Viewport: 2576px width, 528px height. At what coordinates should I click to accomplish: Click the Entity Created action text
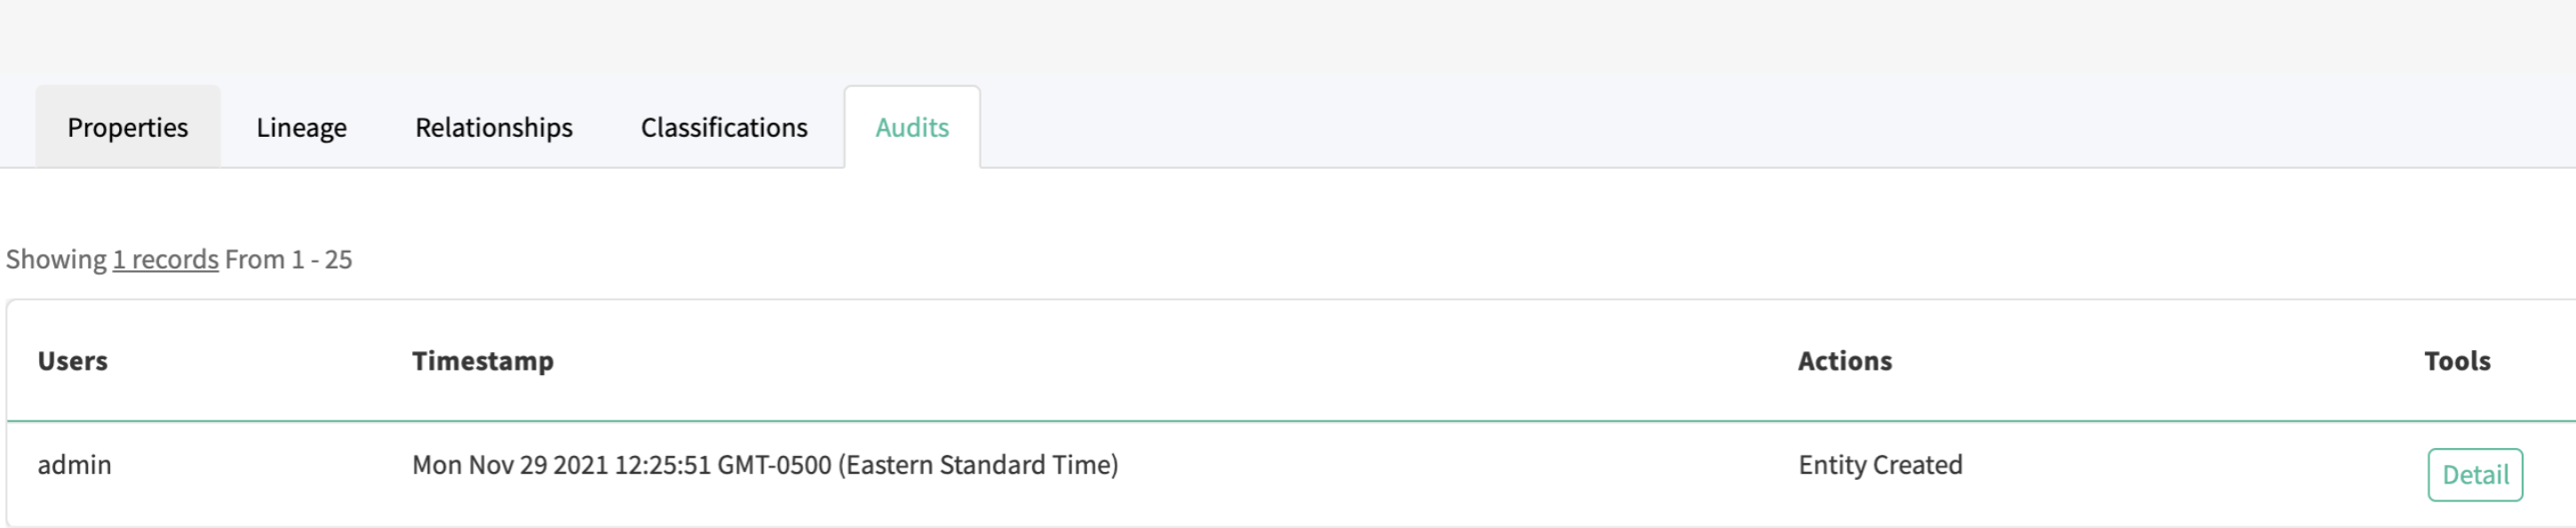(1880, 464)
